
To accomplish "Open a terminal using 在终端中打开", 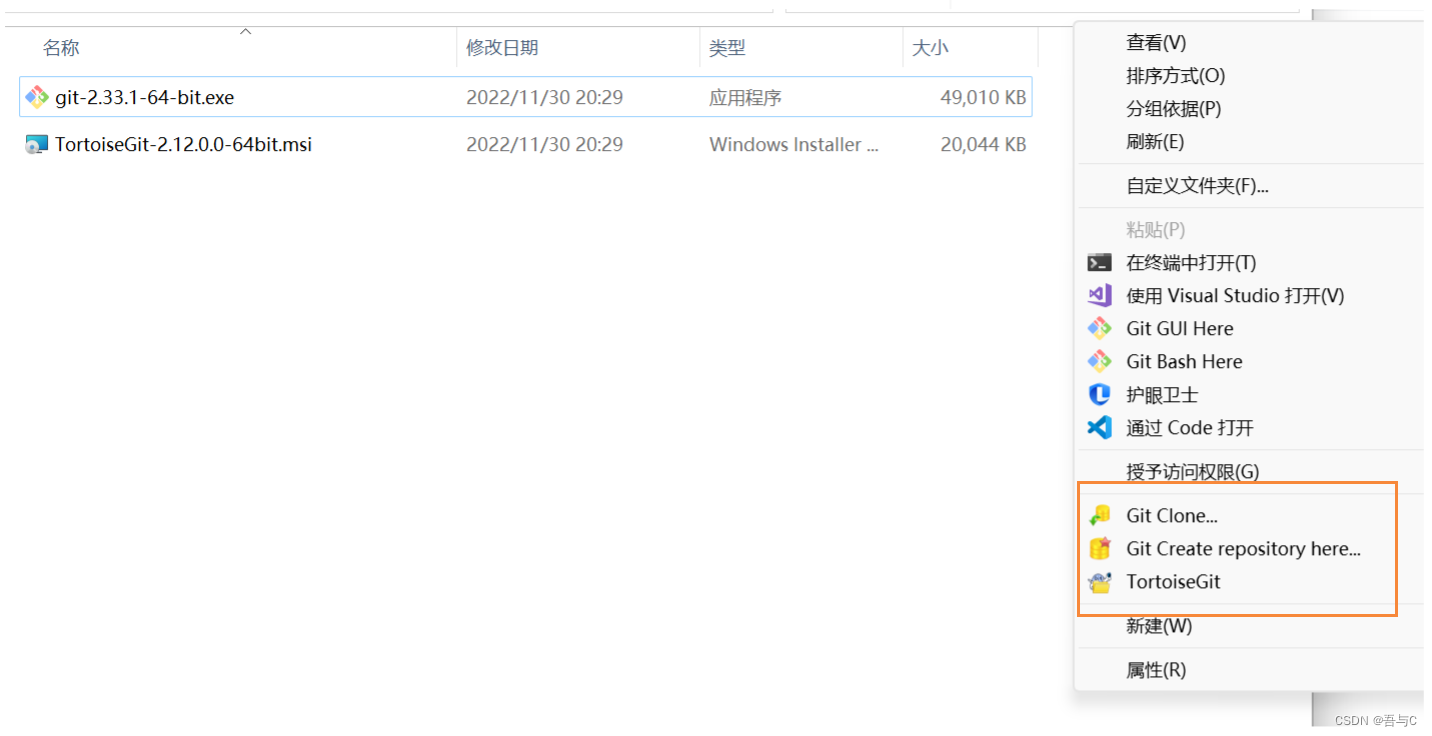I will point(1191,262).
